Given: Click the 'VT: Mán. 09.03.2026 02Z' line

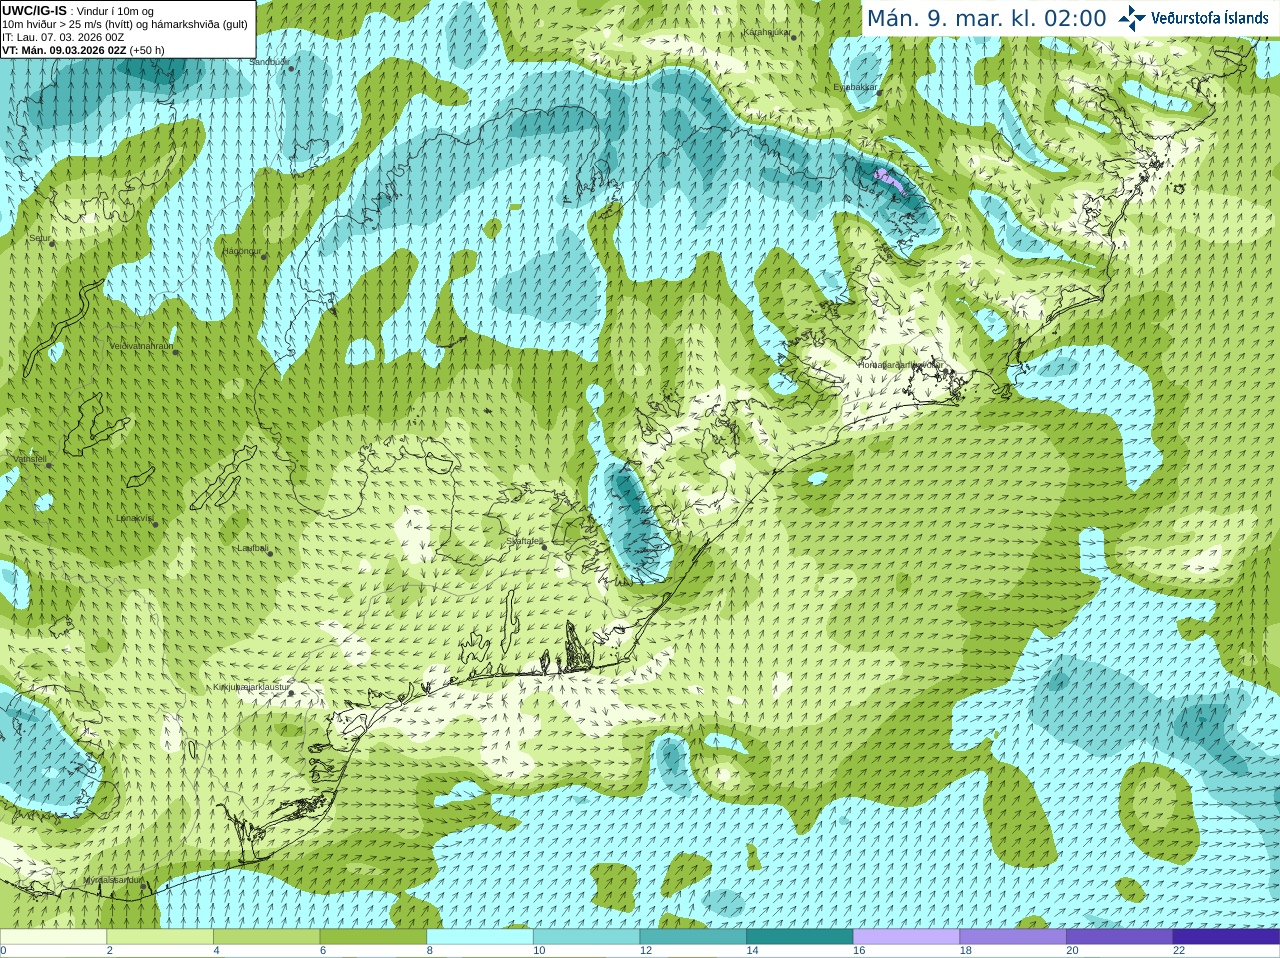Looking at the screenshot, I should [x=83, y=50].
